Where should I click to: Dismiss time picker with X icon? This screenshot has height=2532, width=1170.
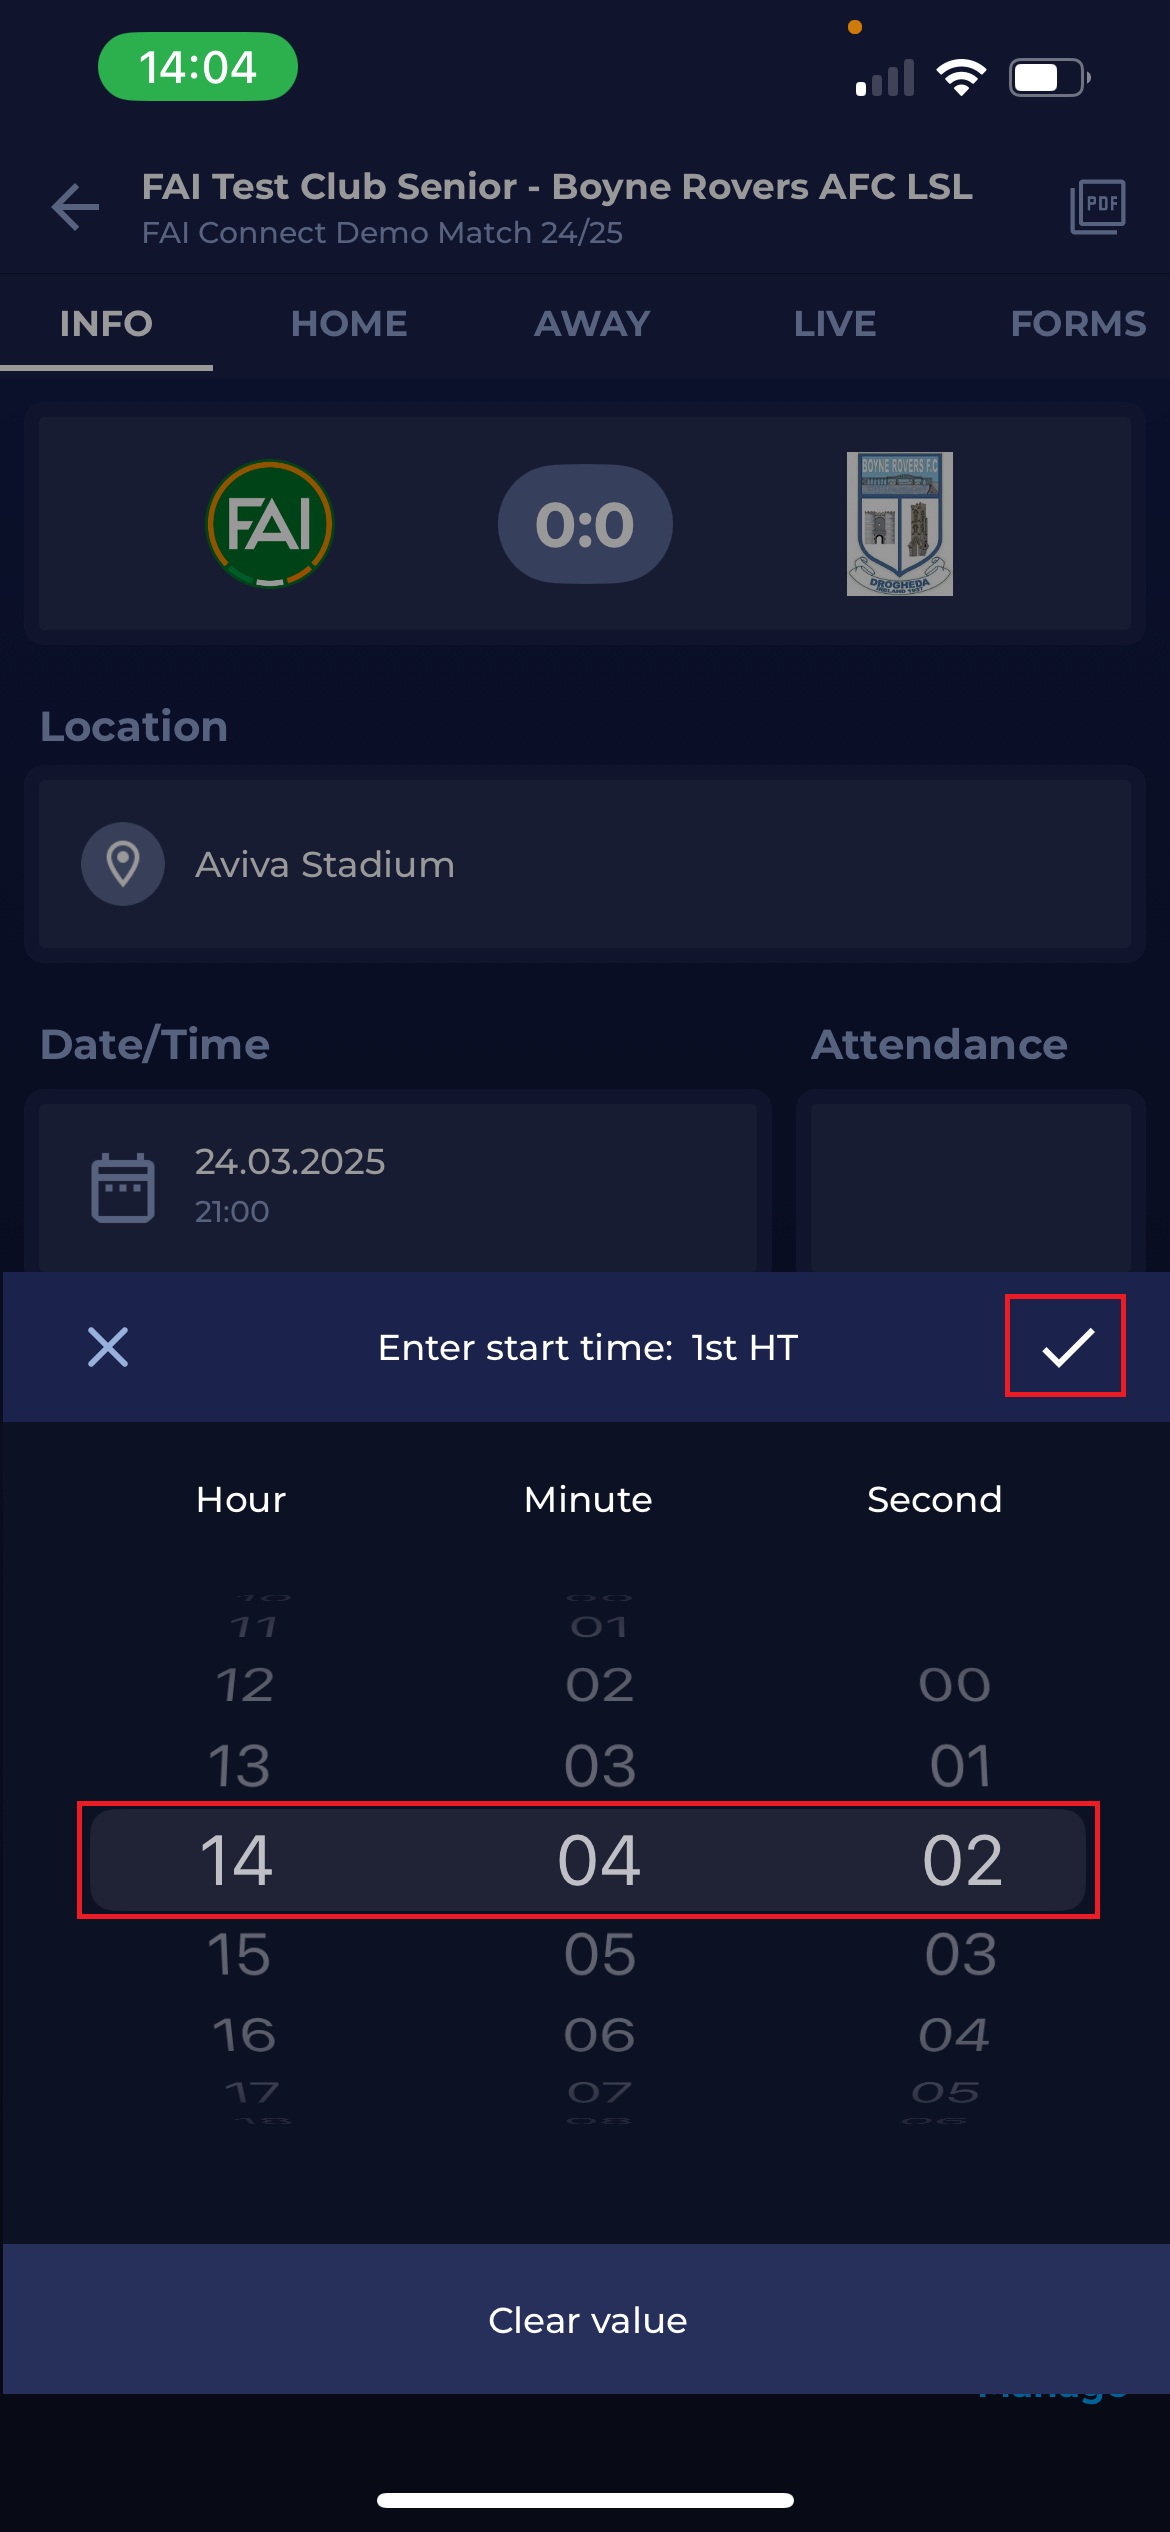(108, 1346)
